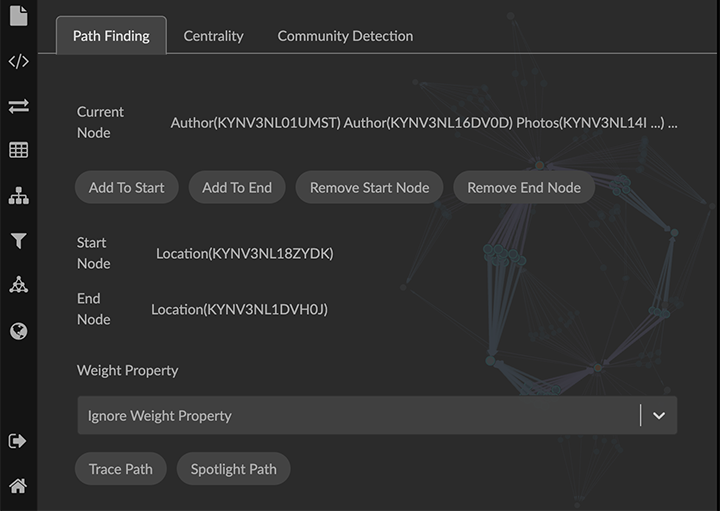Click the Remove End Node button
The image size is (720, 511).
coord(524,188)
